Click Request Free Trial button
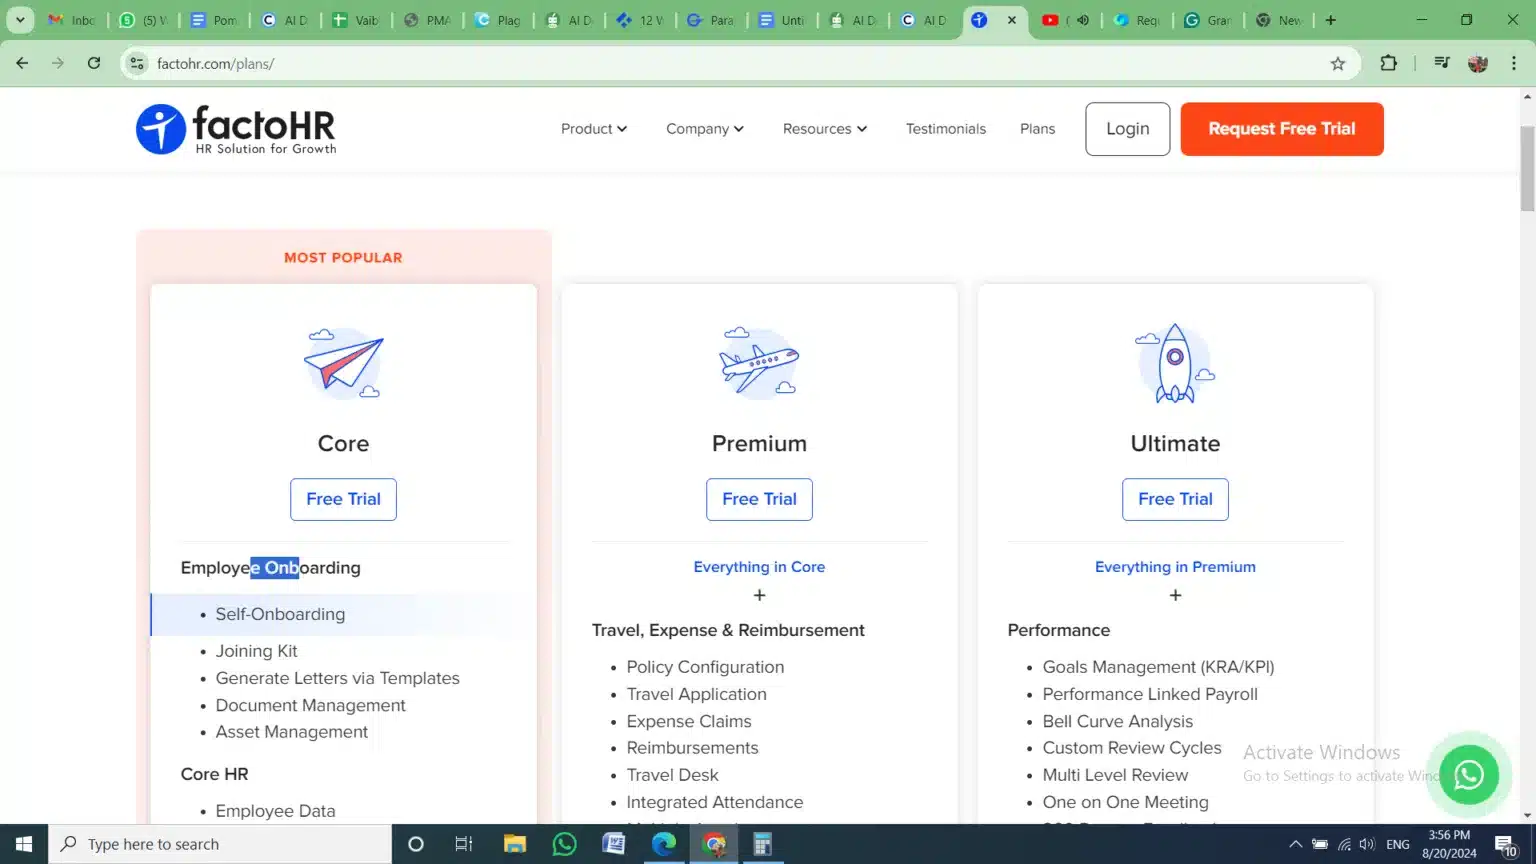The image size is (1536, 864). click(x=1282, y=129)
